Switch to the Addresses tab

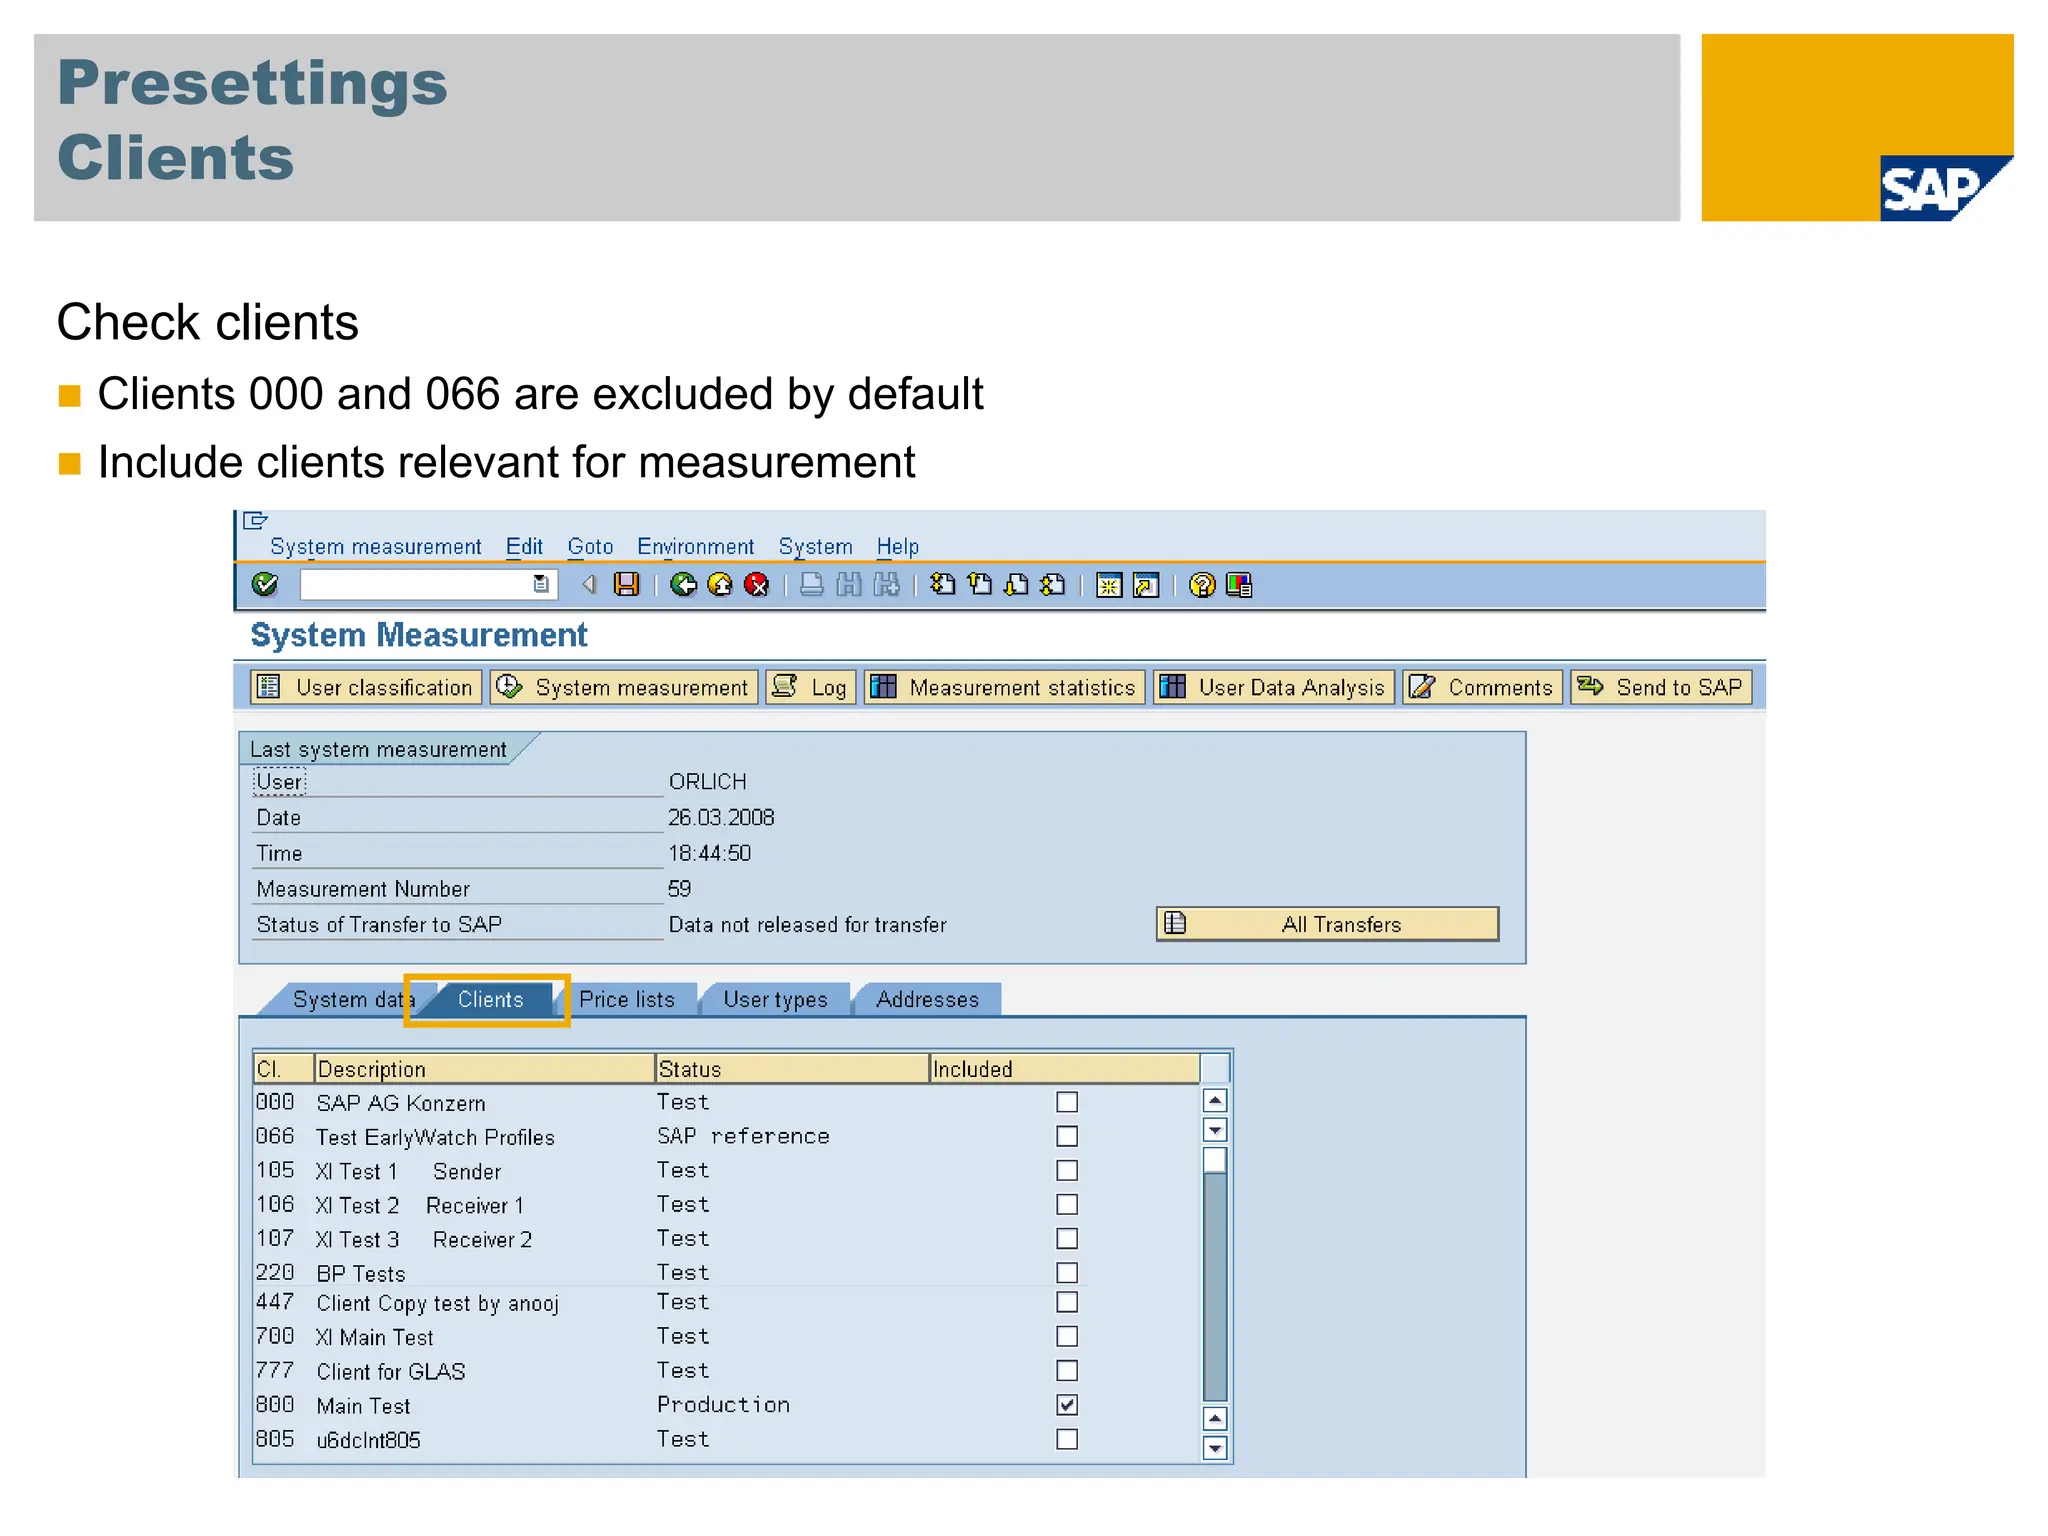[927, 999]
